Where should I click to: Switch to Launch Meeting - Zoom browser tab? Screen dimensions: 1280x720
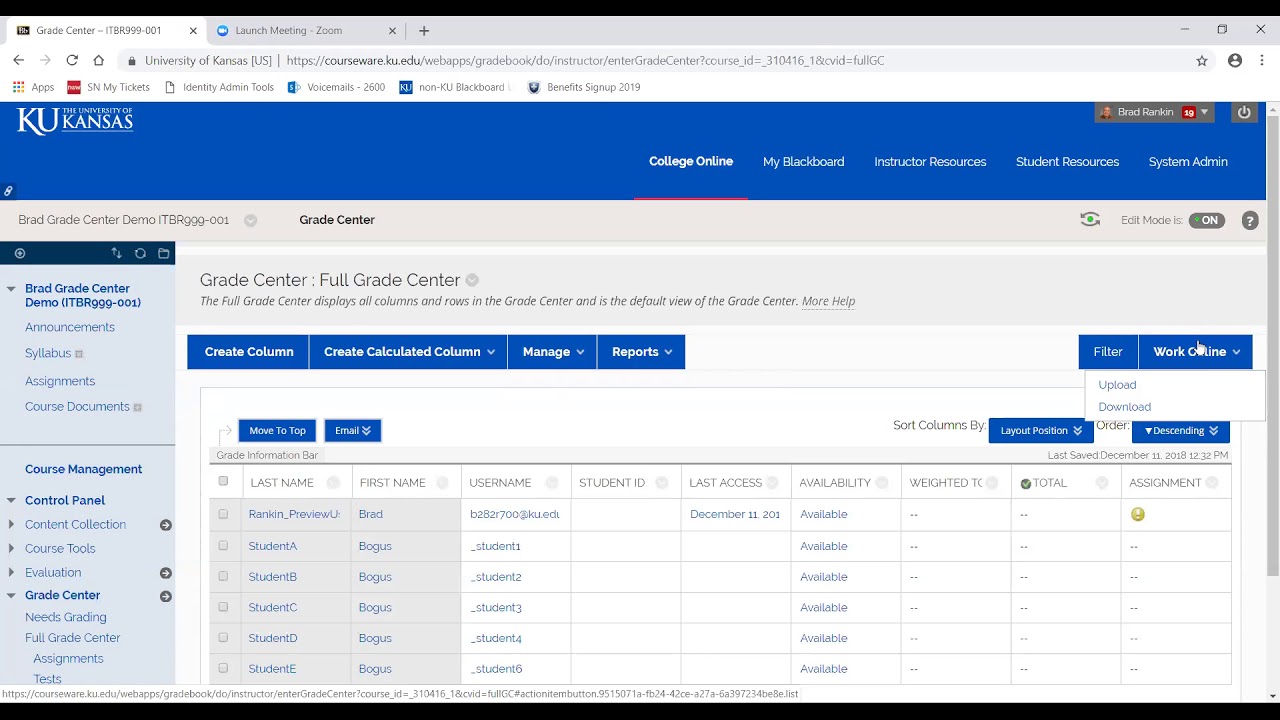(305, 30)
